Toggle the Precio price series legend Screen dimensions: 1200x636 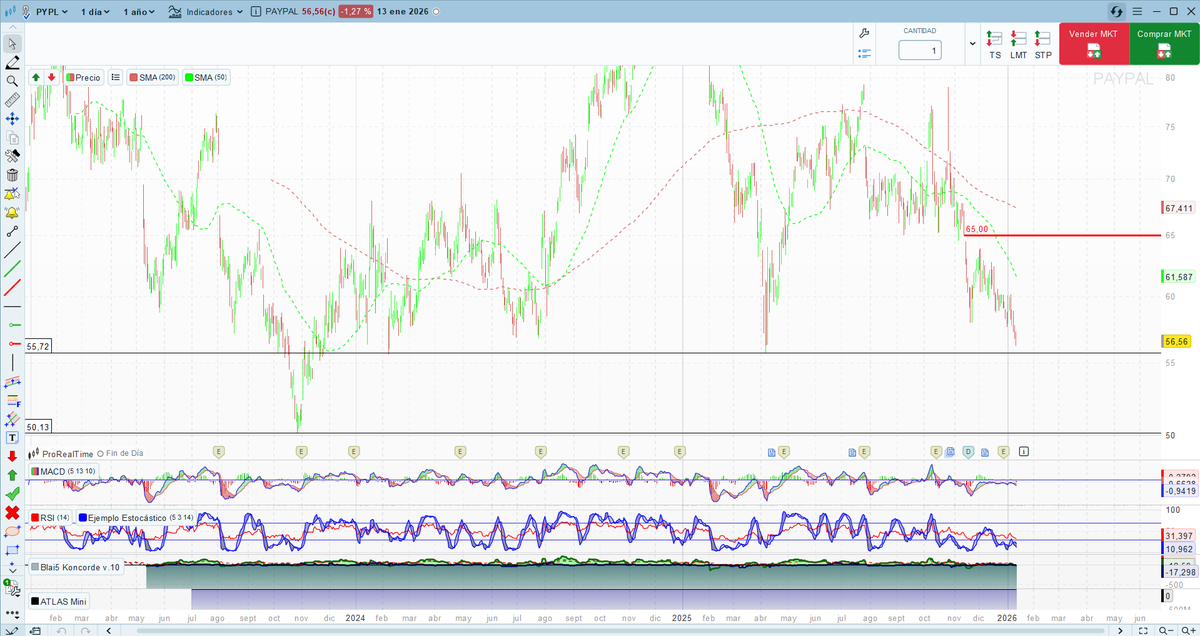tap(84, 77)
